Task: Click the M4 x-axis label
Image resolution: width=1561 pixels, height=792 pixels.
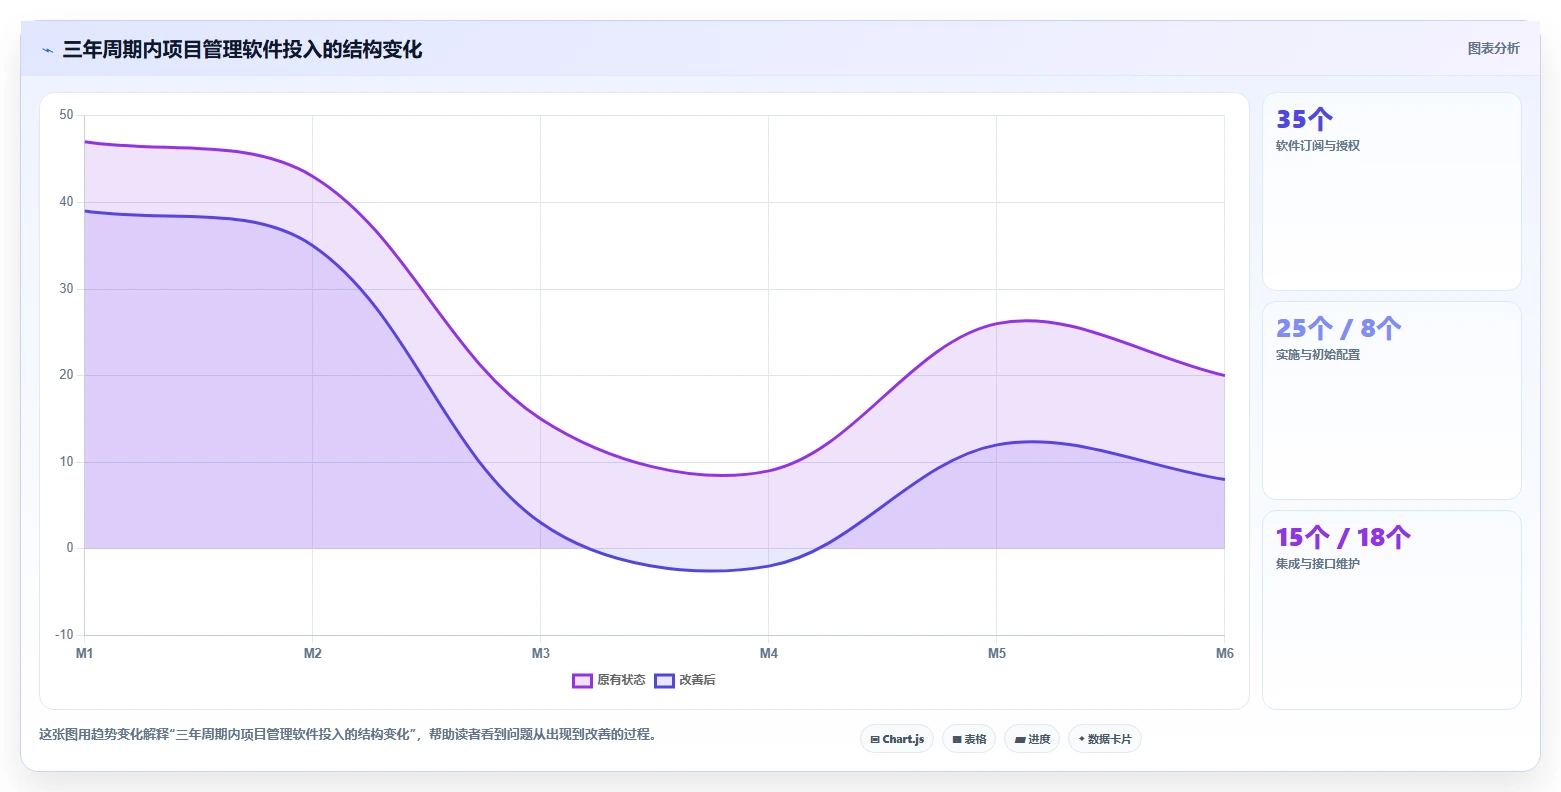Action: [x=769, y=653]
